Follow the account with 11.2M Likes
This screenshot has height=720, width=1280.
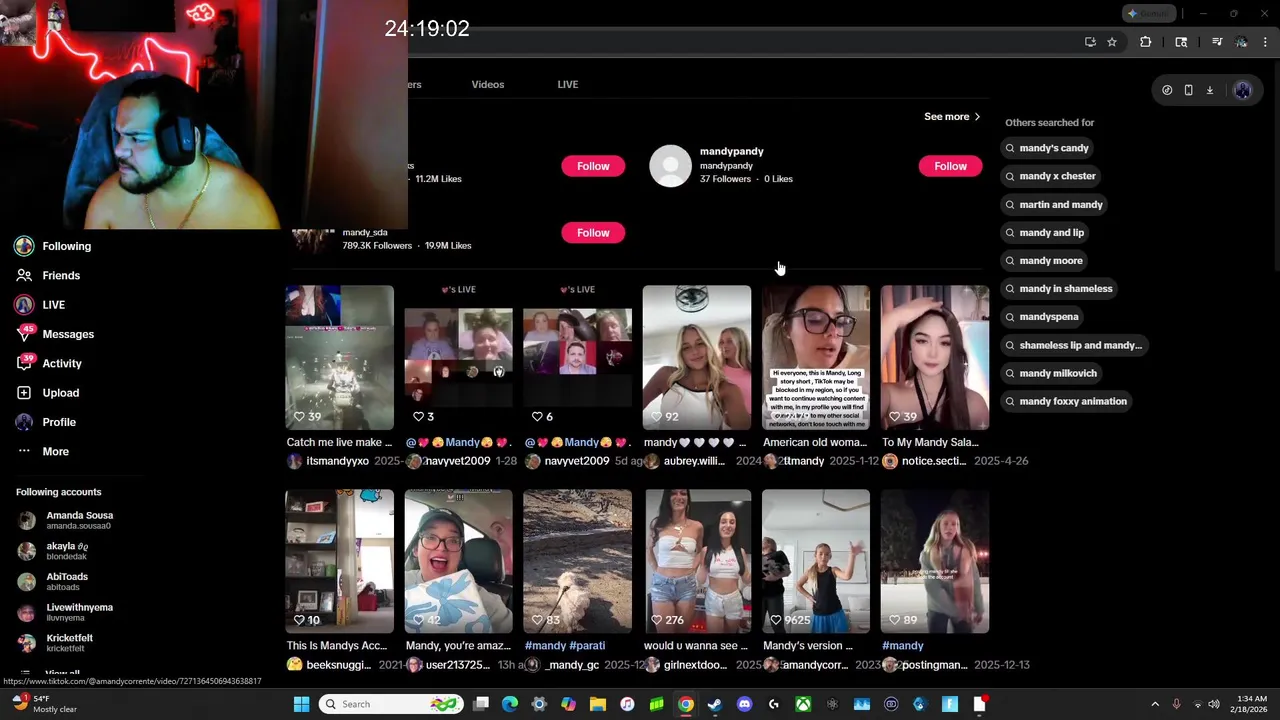tap(593, 166)
